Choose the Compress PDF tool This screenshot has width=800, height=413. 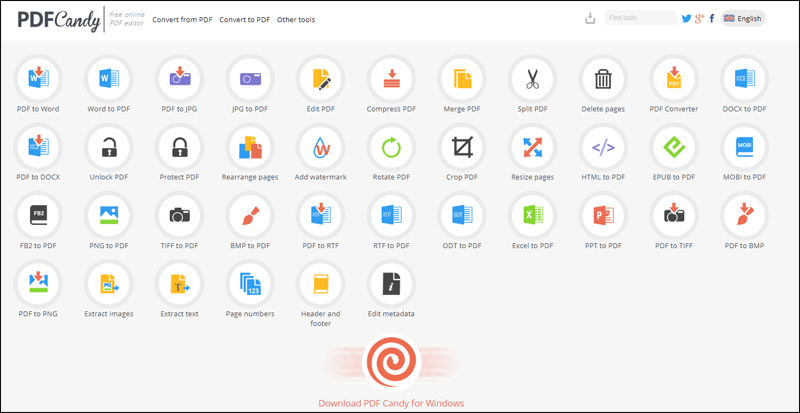pos(391,79)
